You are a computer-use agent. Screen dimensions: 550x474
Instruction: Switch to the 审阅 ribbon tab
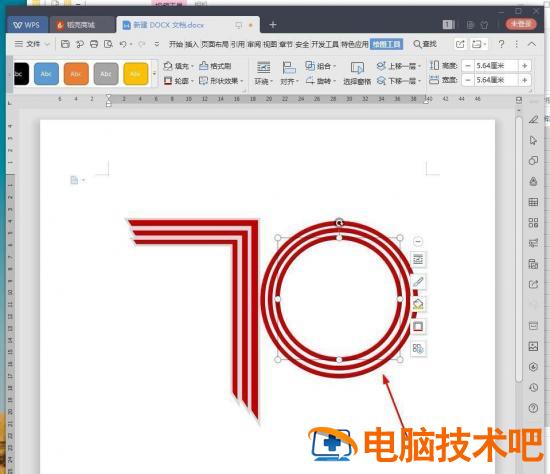coord(254,44)
